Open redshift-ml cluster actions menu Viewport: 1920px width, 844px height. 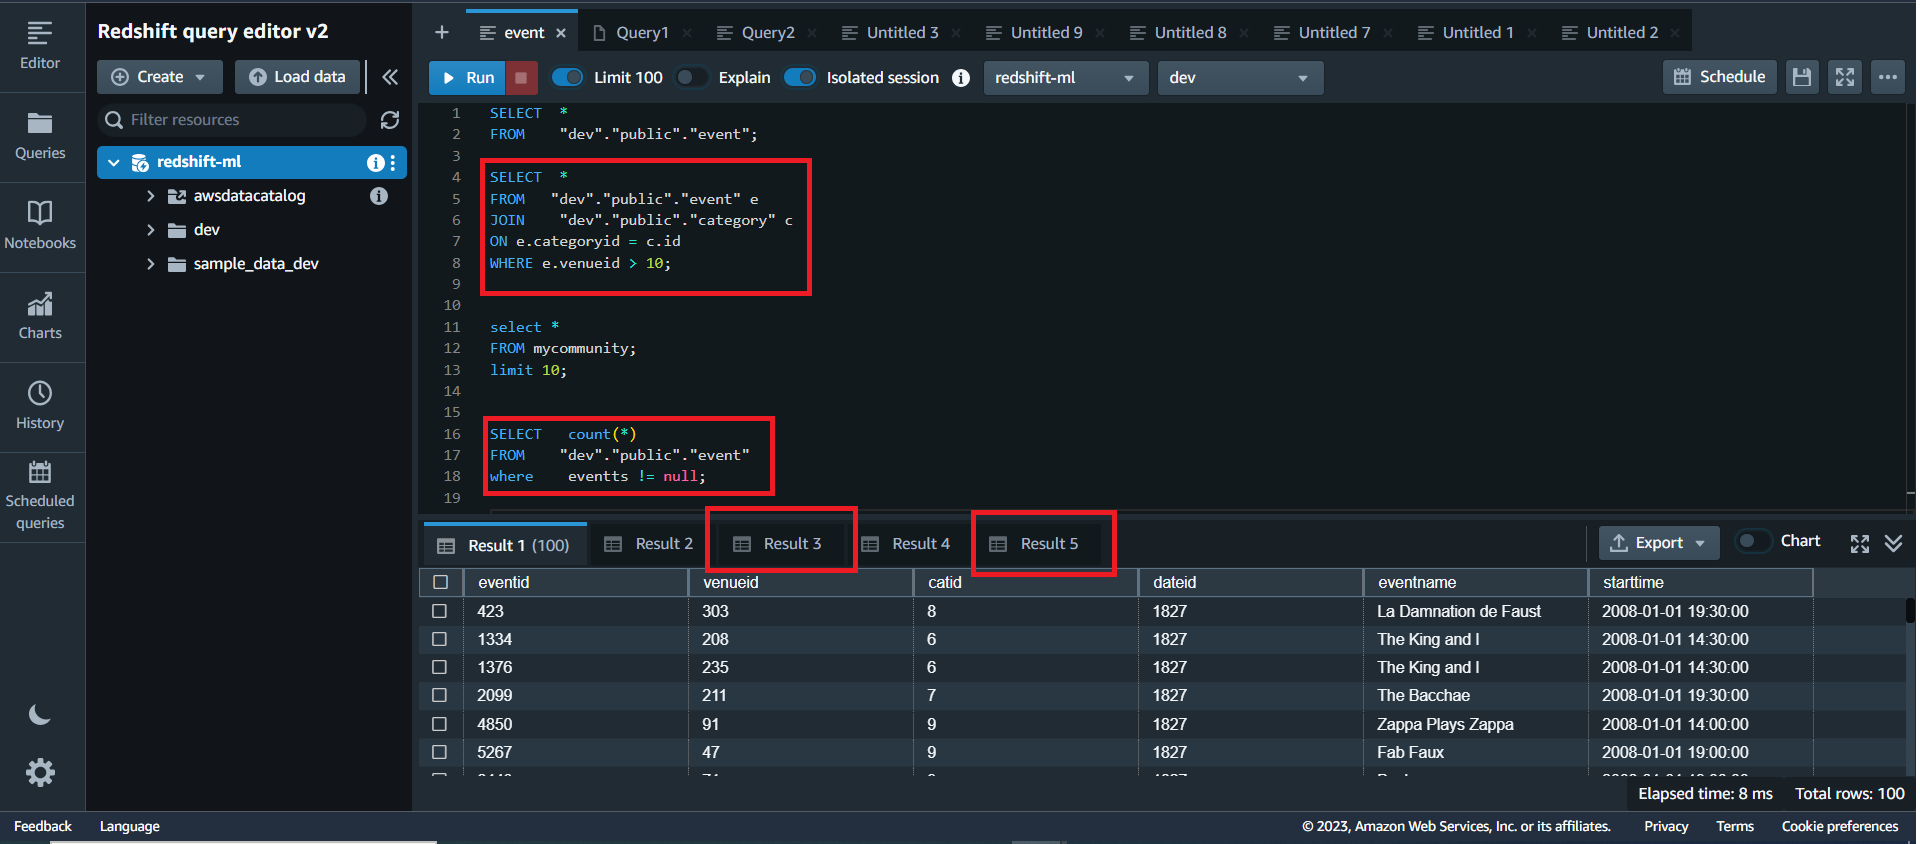click(x=393, y=162)
